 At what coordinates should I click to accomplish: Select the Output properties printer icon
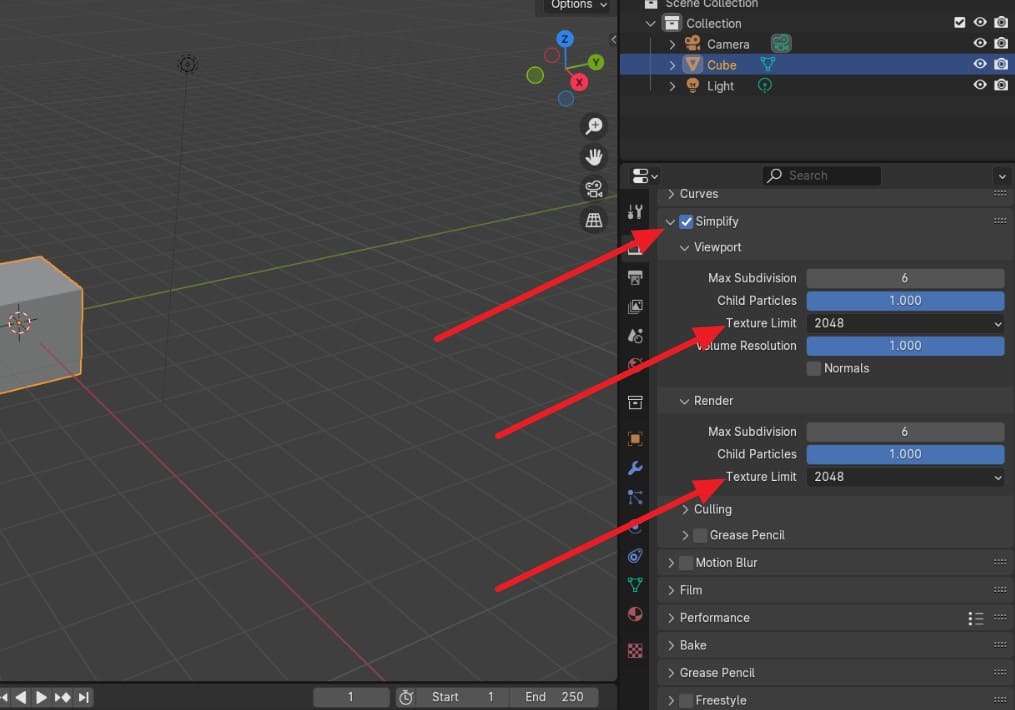click(x=634, y=275)
